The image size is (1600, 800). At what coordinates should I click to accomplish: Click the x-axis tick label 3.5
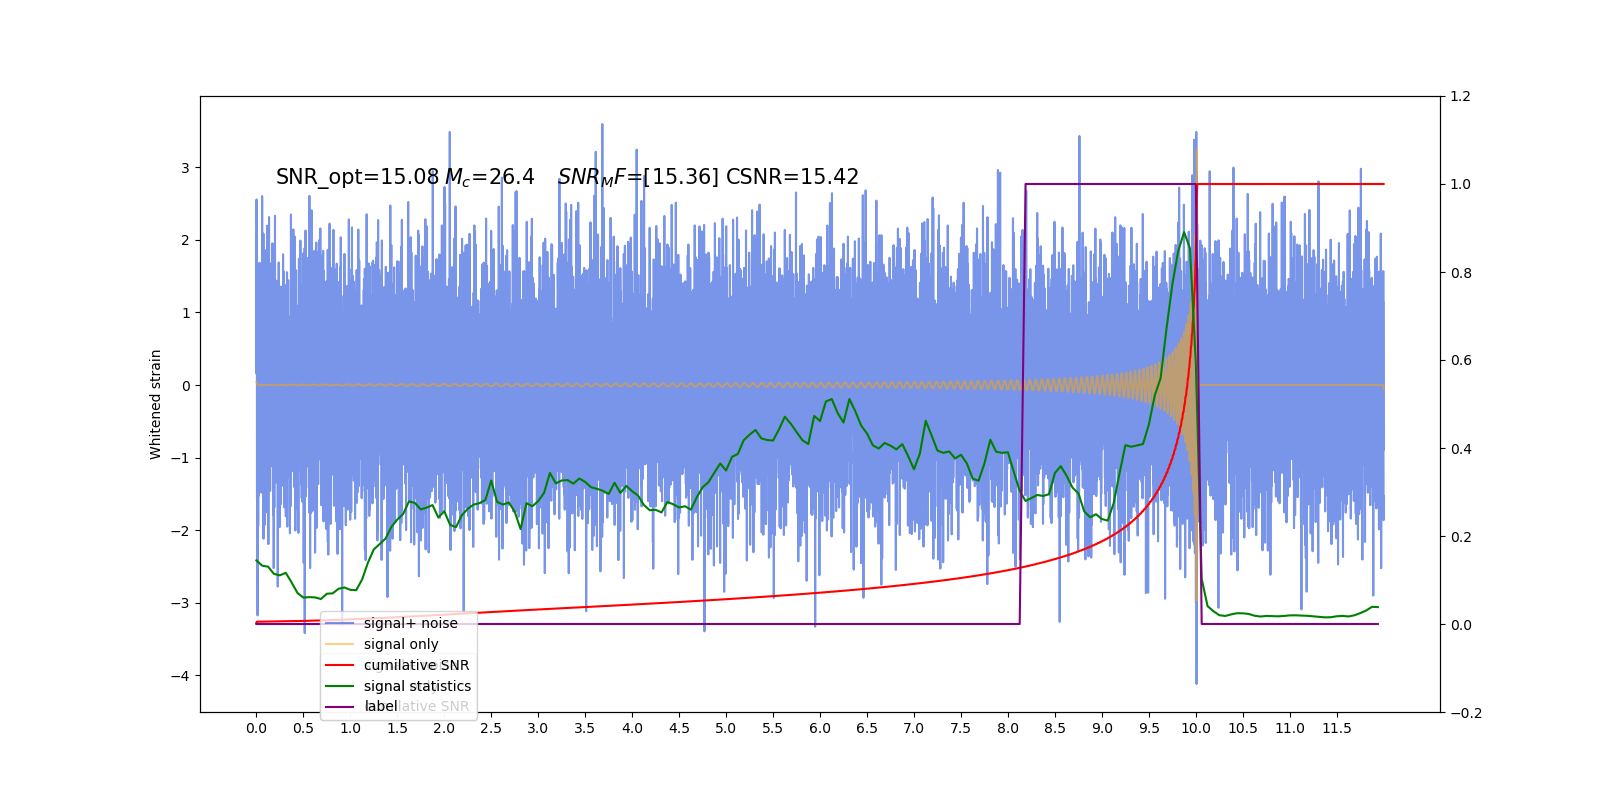tap(585, 728)
